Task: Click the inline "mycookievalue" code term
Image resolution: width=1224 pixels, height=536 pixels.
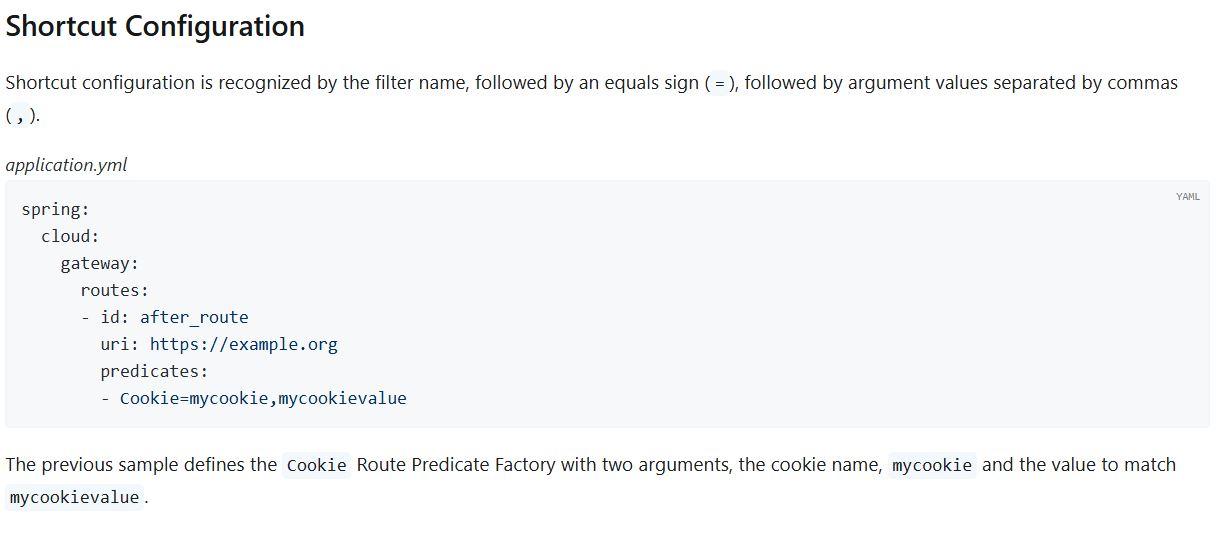Action: tap(74, 498)
